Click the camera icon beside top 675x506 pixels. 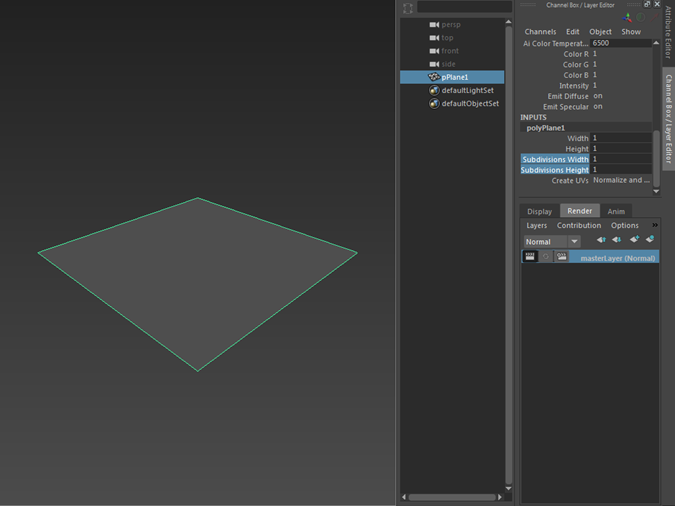[x=434, y=38]
